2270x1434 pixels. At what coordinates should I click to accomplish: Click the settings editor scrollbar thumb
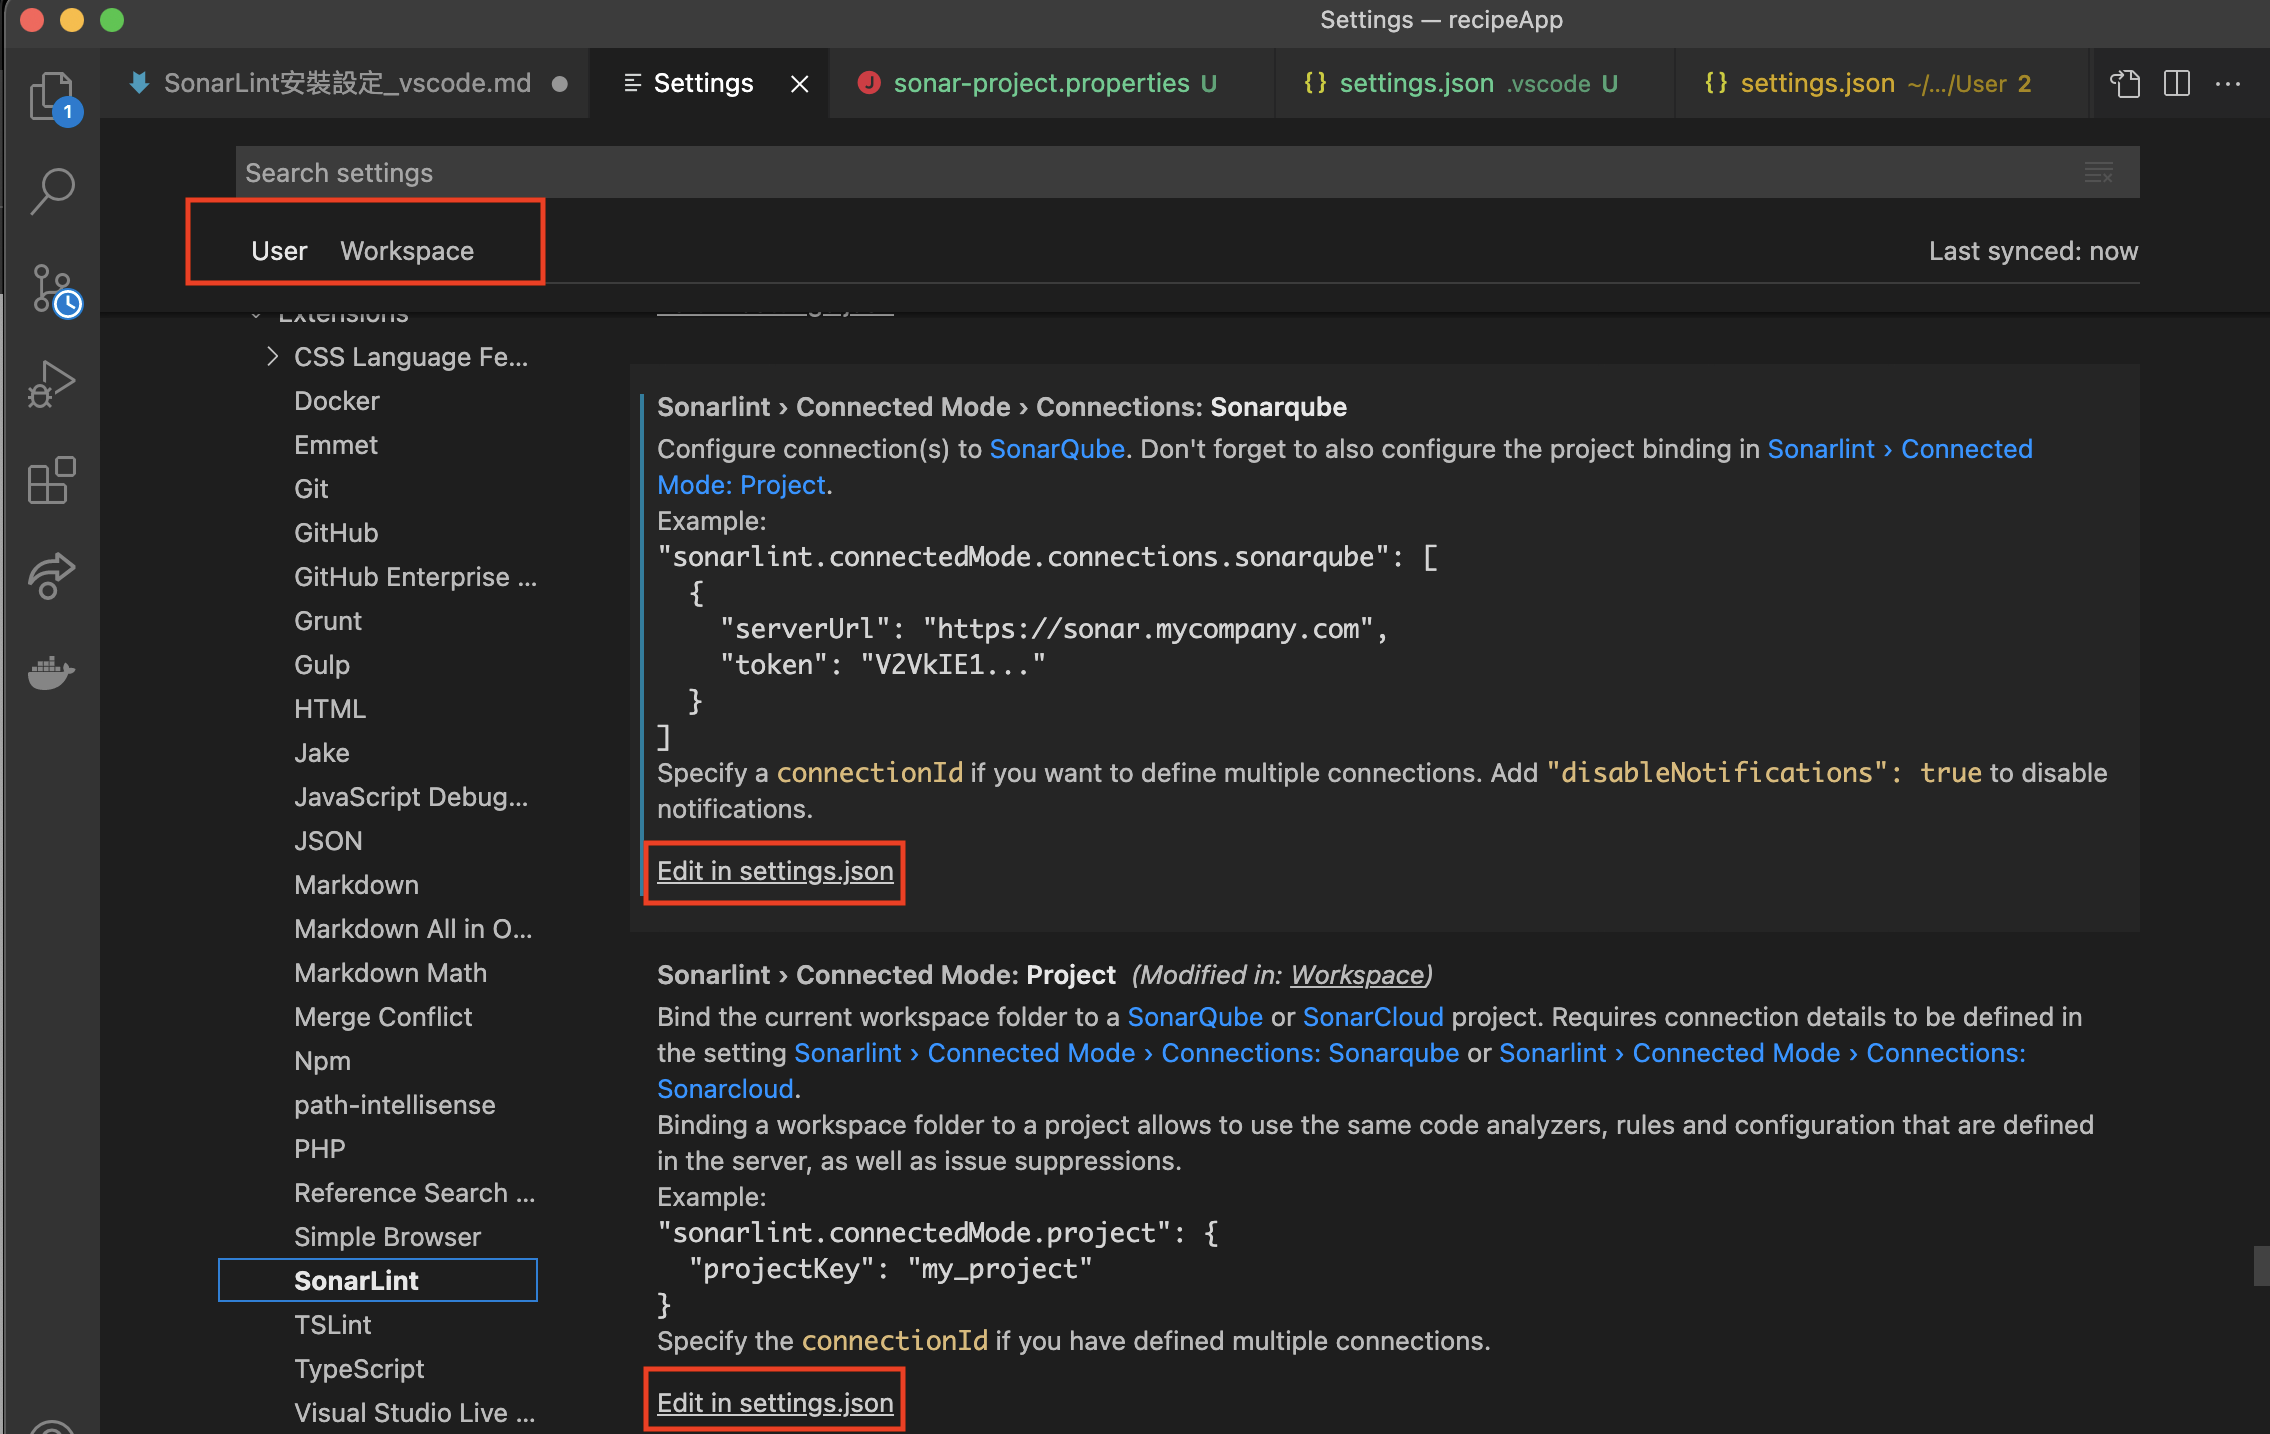[2261, 1265]
